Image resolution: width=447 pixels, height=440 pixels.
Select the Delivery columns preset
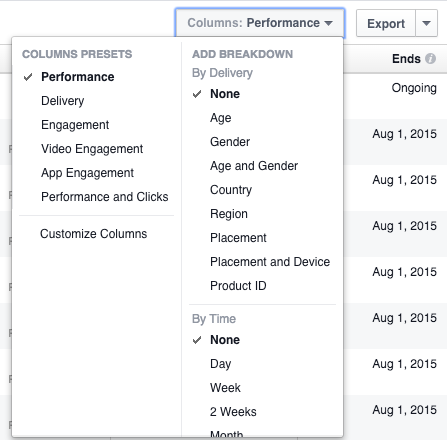pyautogui.click(x=62, y=101)
